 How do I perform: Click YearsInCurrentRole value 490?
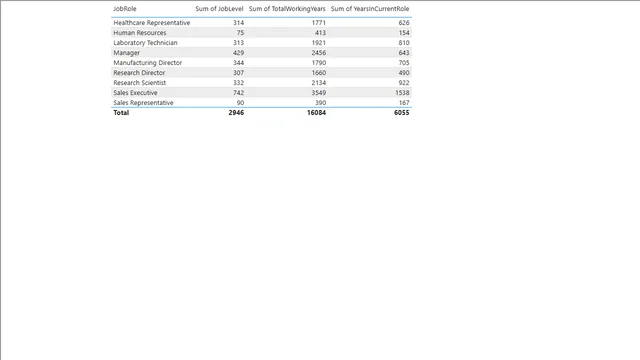(x=404, y=73)
